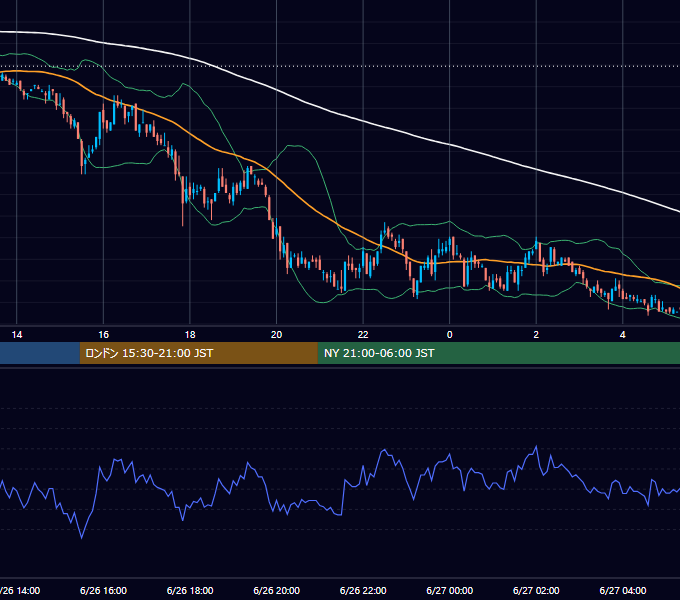Click the '16' hour label on price chart axis

point(103,335)
